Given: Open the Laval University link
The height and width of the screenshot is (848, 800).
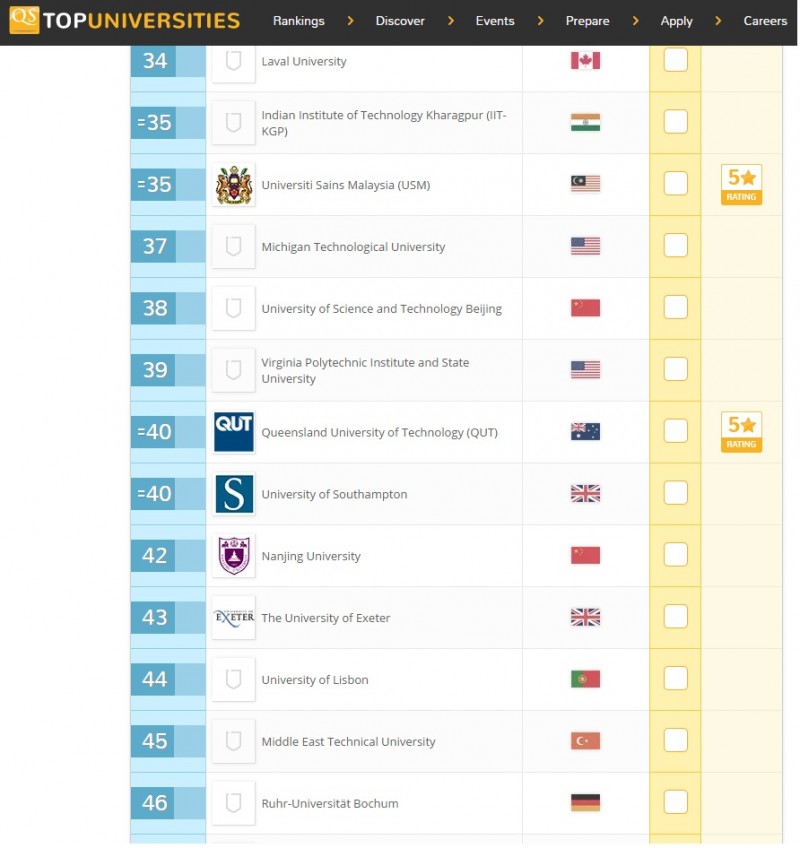Looking at the screenshot, I should pos(304,62).
